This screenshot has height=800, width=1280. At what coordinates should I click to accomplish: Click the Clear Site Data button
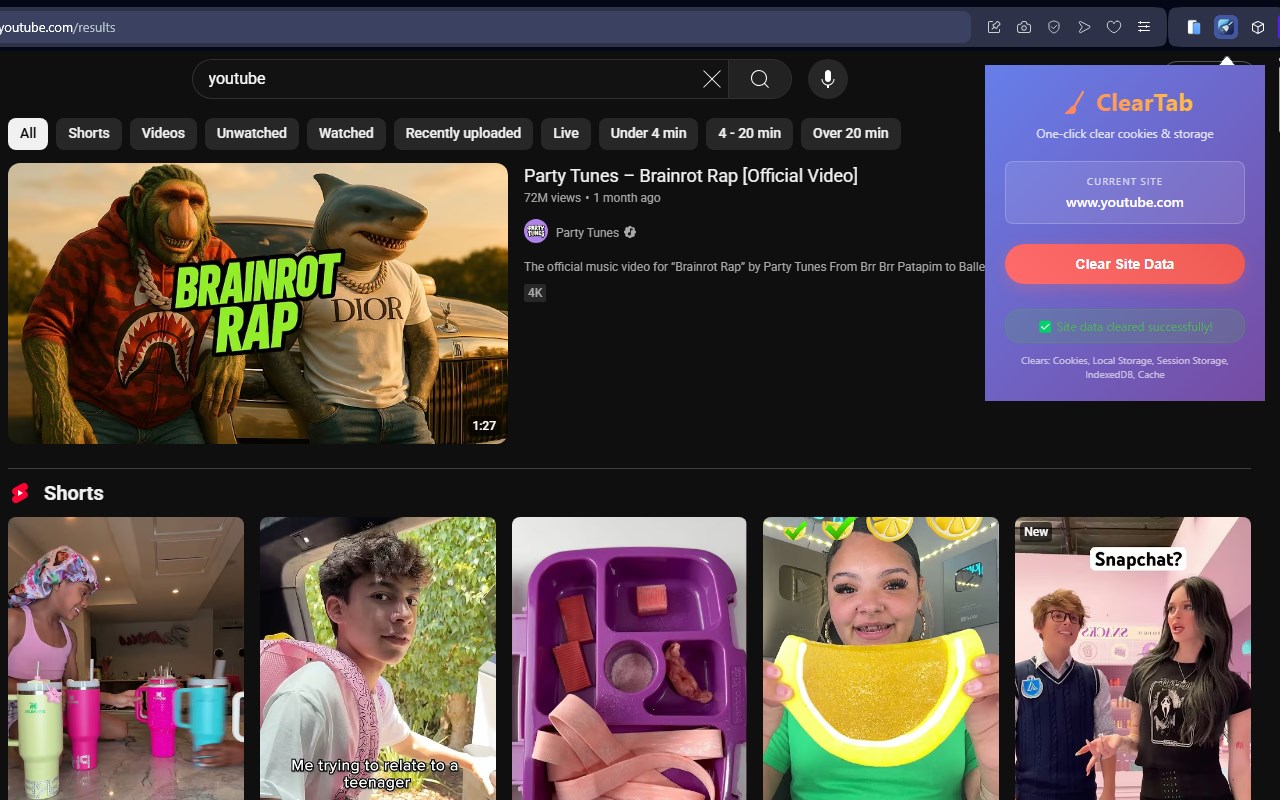(x=1125, y=264)
